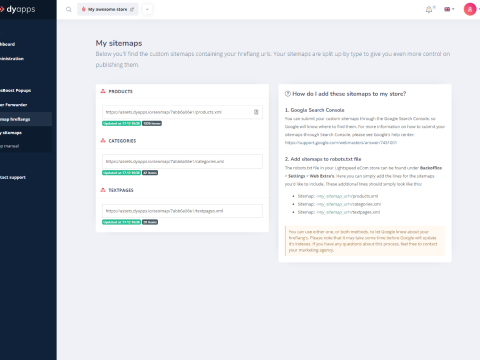Click the Textpages section sitemap icon
Viewport: 480px width, 360px height.
(103, 190)
